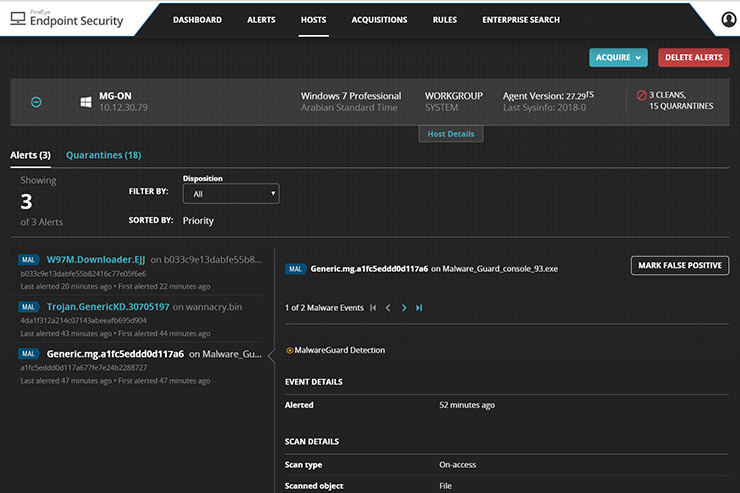Expand the Host Details panel
The height and width of the screenshot is (493, 740).
(450, 134)
